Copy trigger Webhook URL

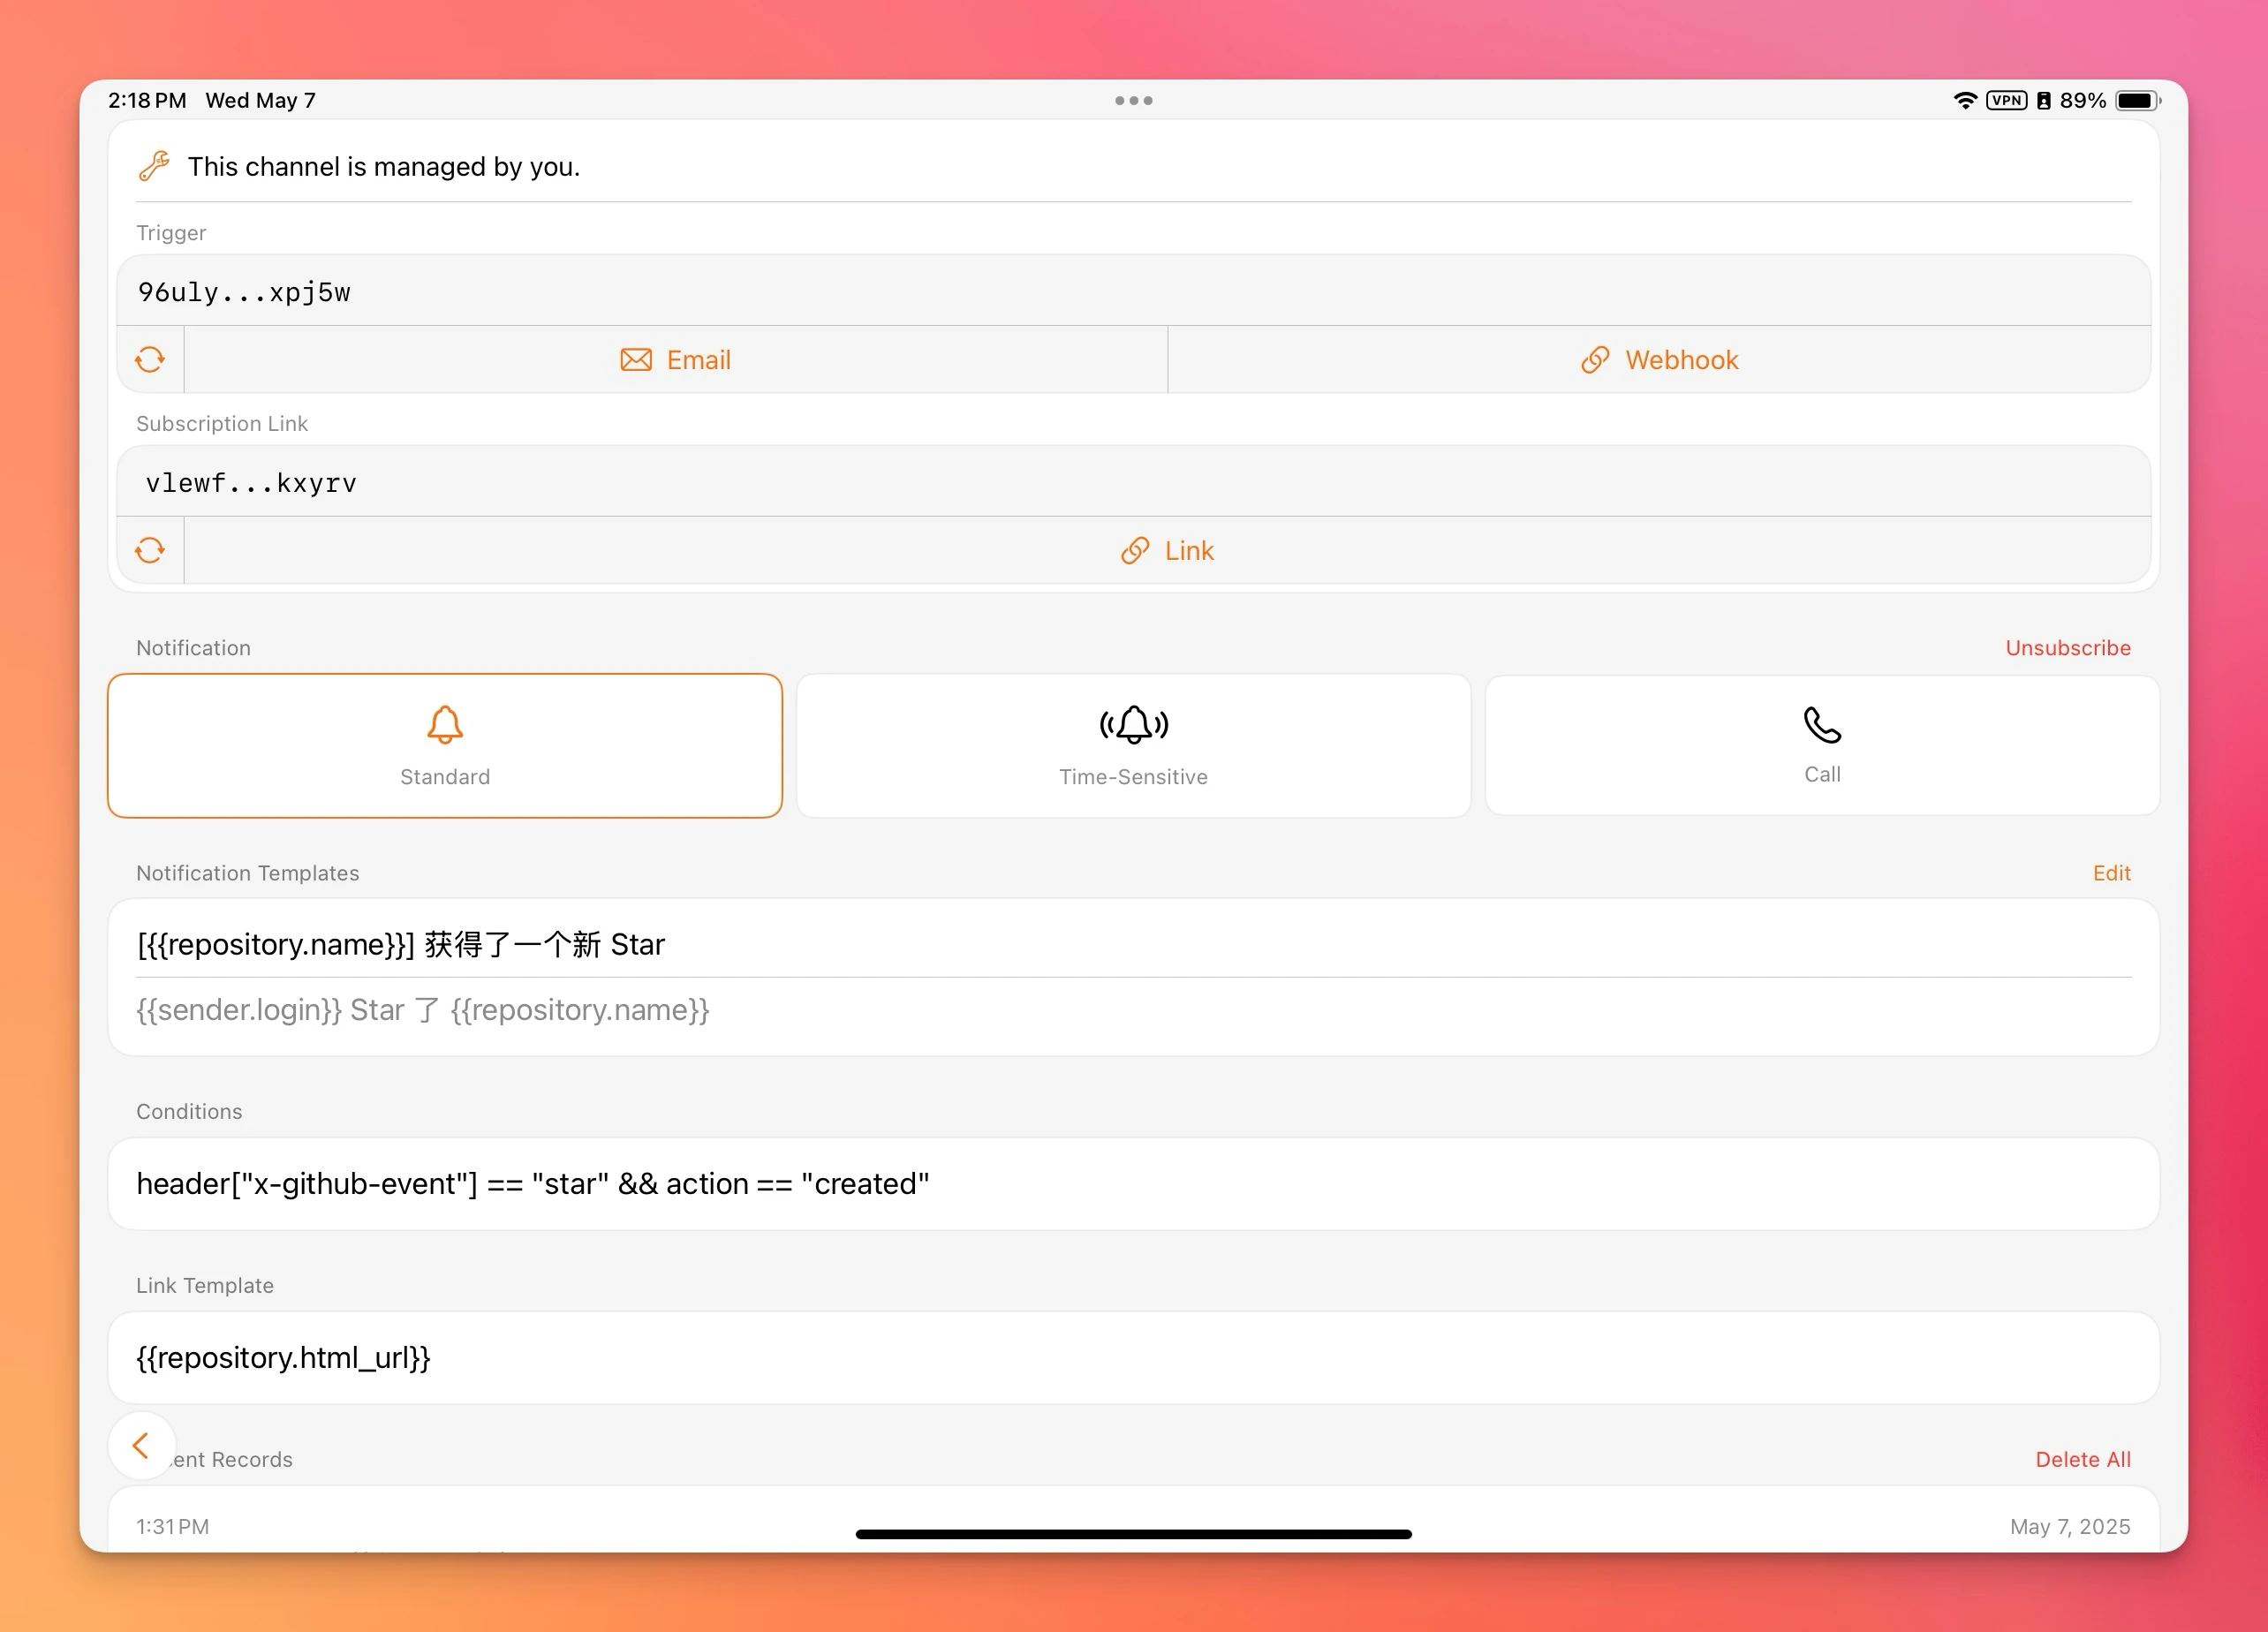[x=1660, y=360]
